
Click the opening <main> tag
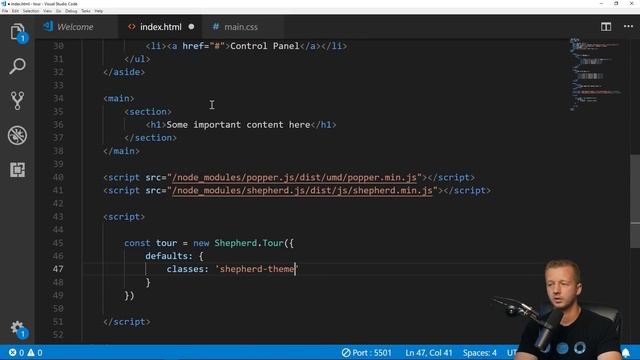(119, 99)
